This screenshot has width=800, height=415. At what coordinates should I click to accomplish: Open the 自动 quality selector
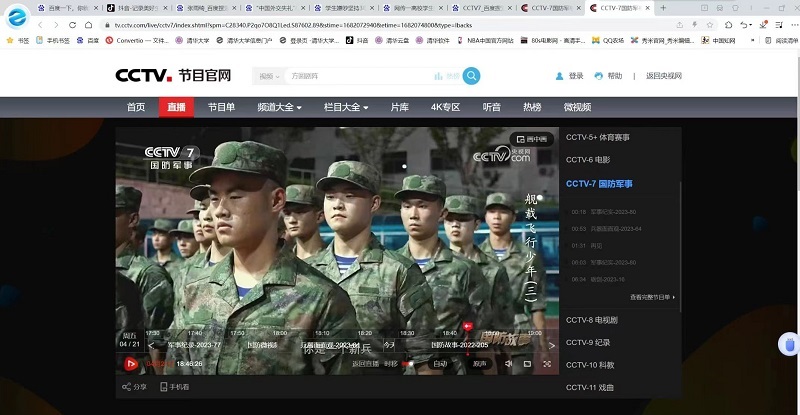pos(440,363)
